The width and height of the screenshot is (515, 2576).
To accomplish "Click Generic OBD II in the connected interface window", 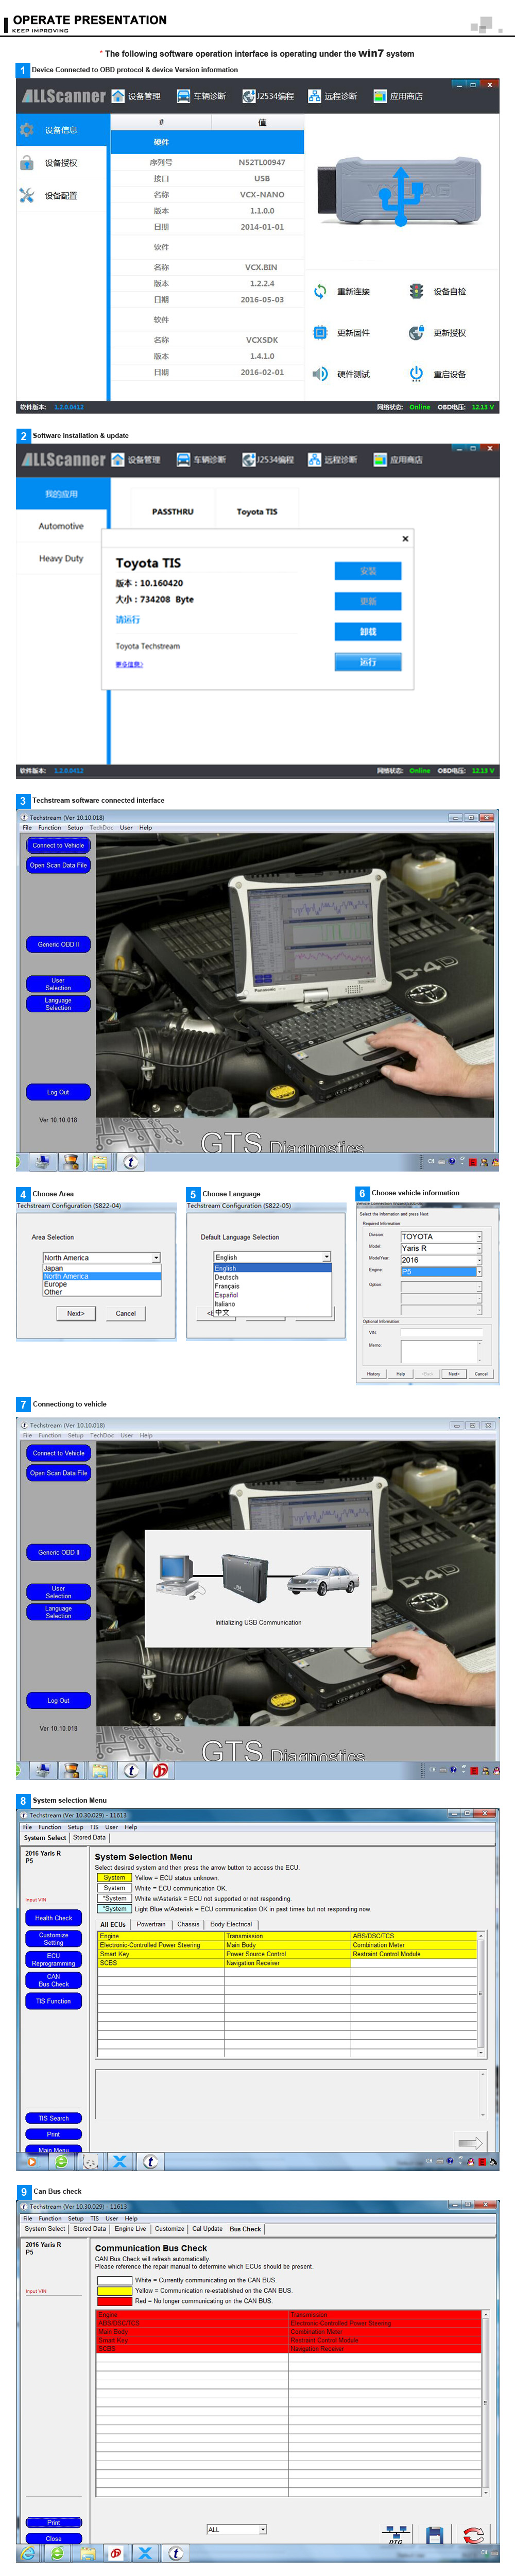I will pyautogui.click(x=58, y=944).
